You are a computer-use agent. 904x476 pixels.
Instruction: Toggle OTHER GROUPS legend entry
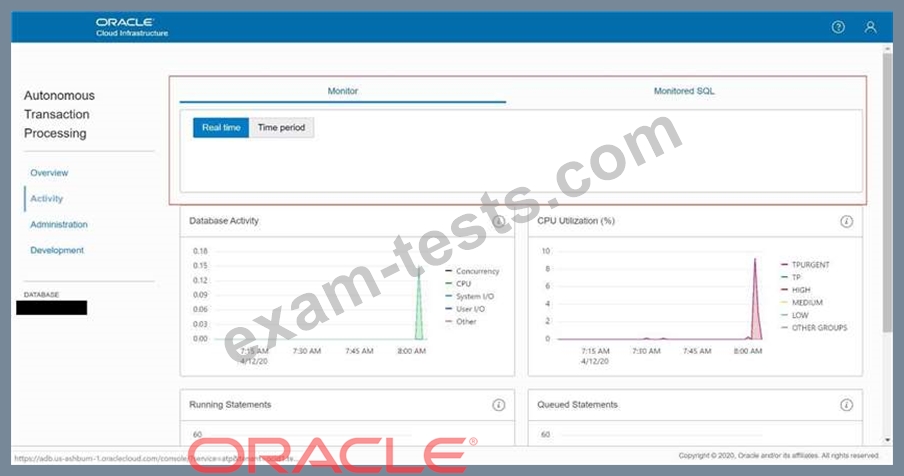(x=814, y=328)
